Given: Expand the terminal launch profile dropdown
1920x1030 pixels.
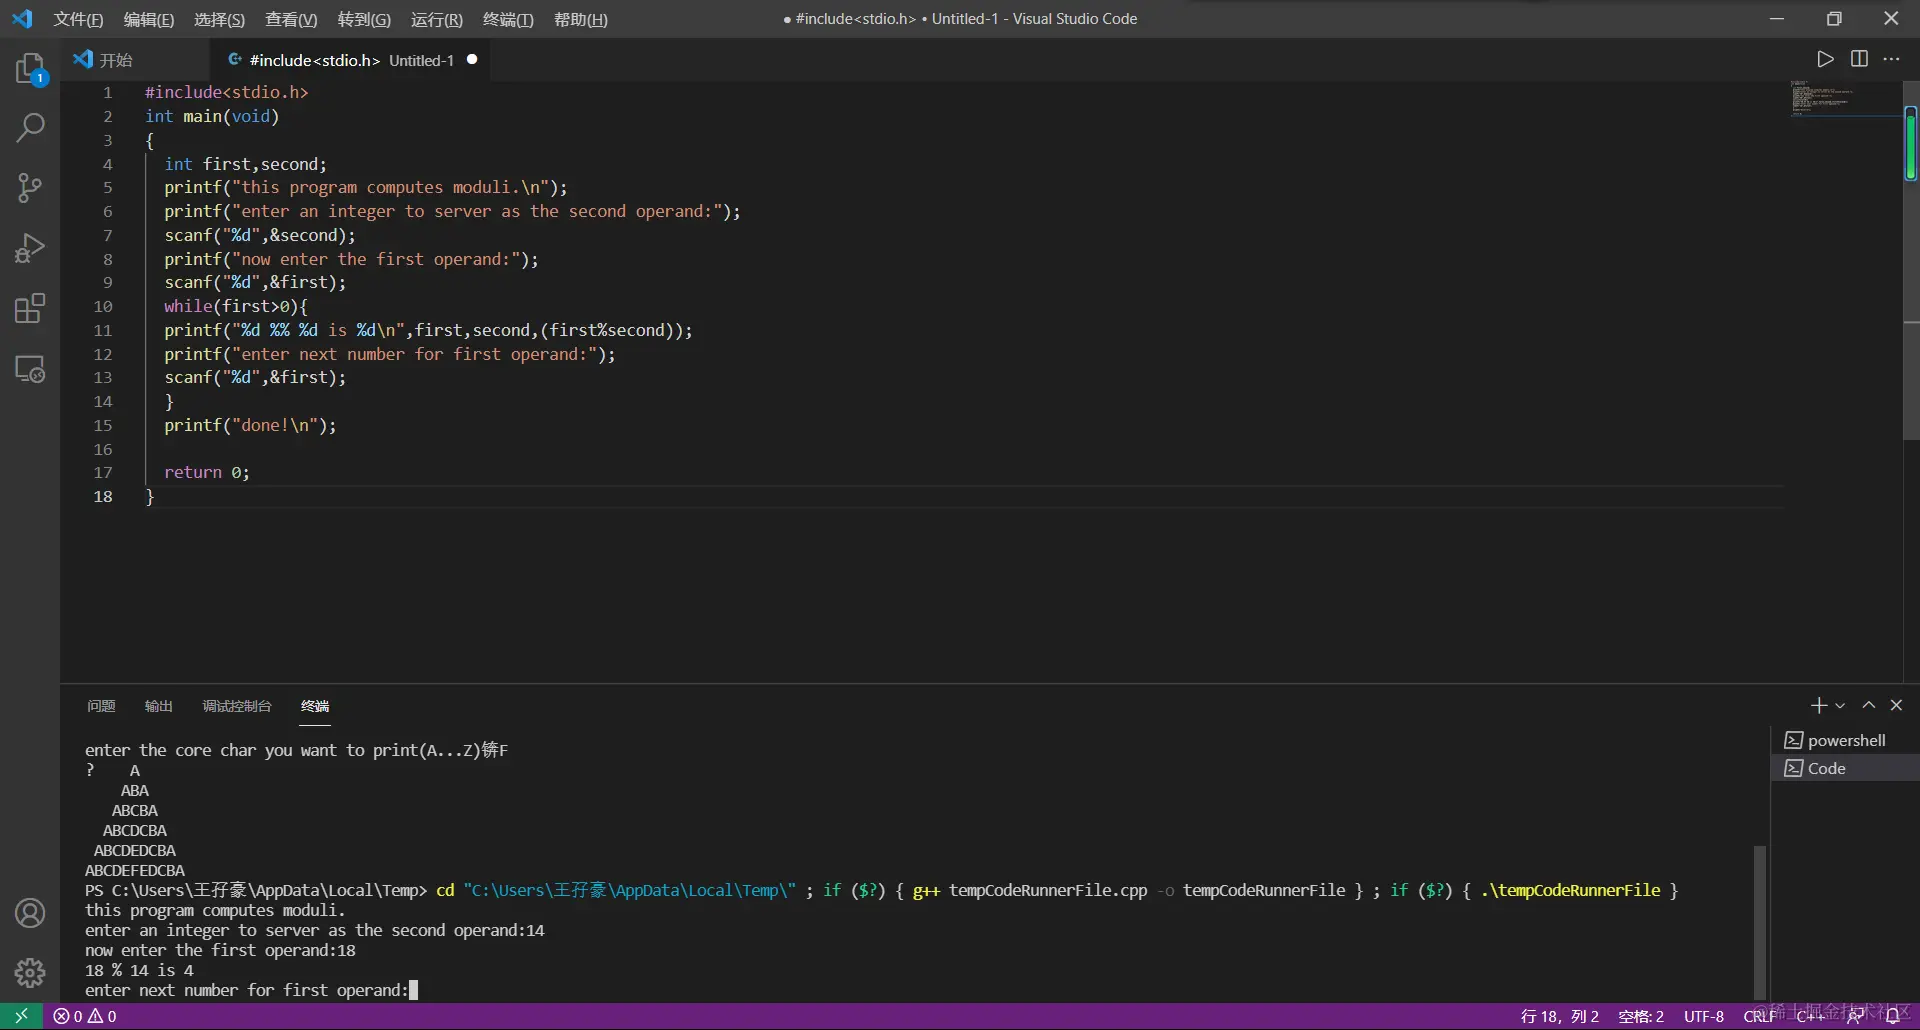Looking at the screenshot, I should coord(1840,706).
